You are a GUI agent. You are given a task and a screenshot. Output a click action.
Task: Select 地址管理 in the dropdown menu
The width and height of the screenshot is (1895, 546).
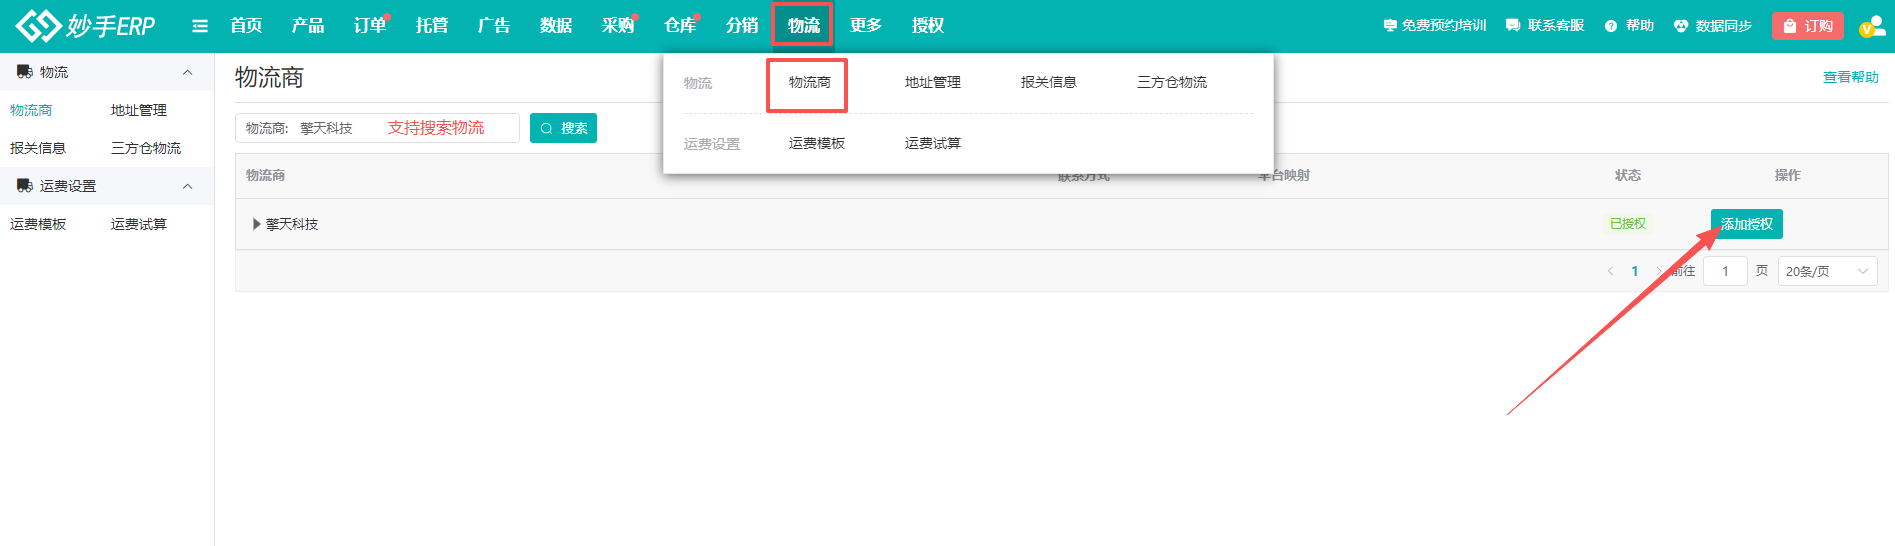click(932, 82)
